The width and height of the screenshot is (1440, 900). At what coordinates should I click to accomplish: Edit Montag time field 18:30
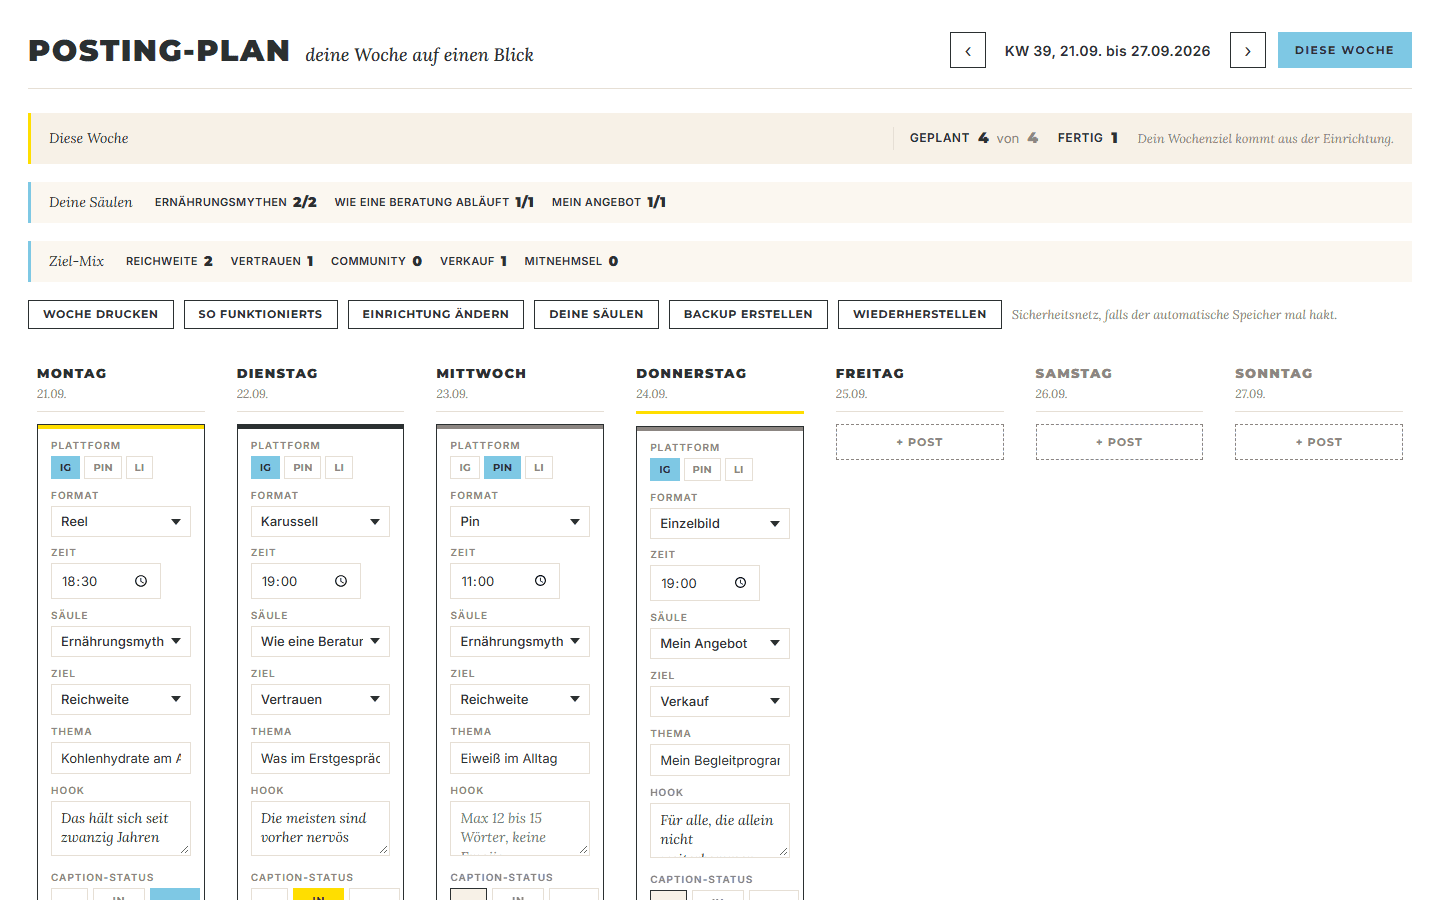(106, 581)
